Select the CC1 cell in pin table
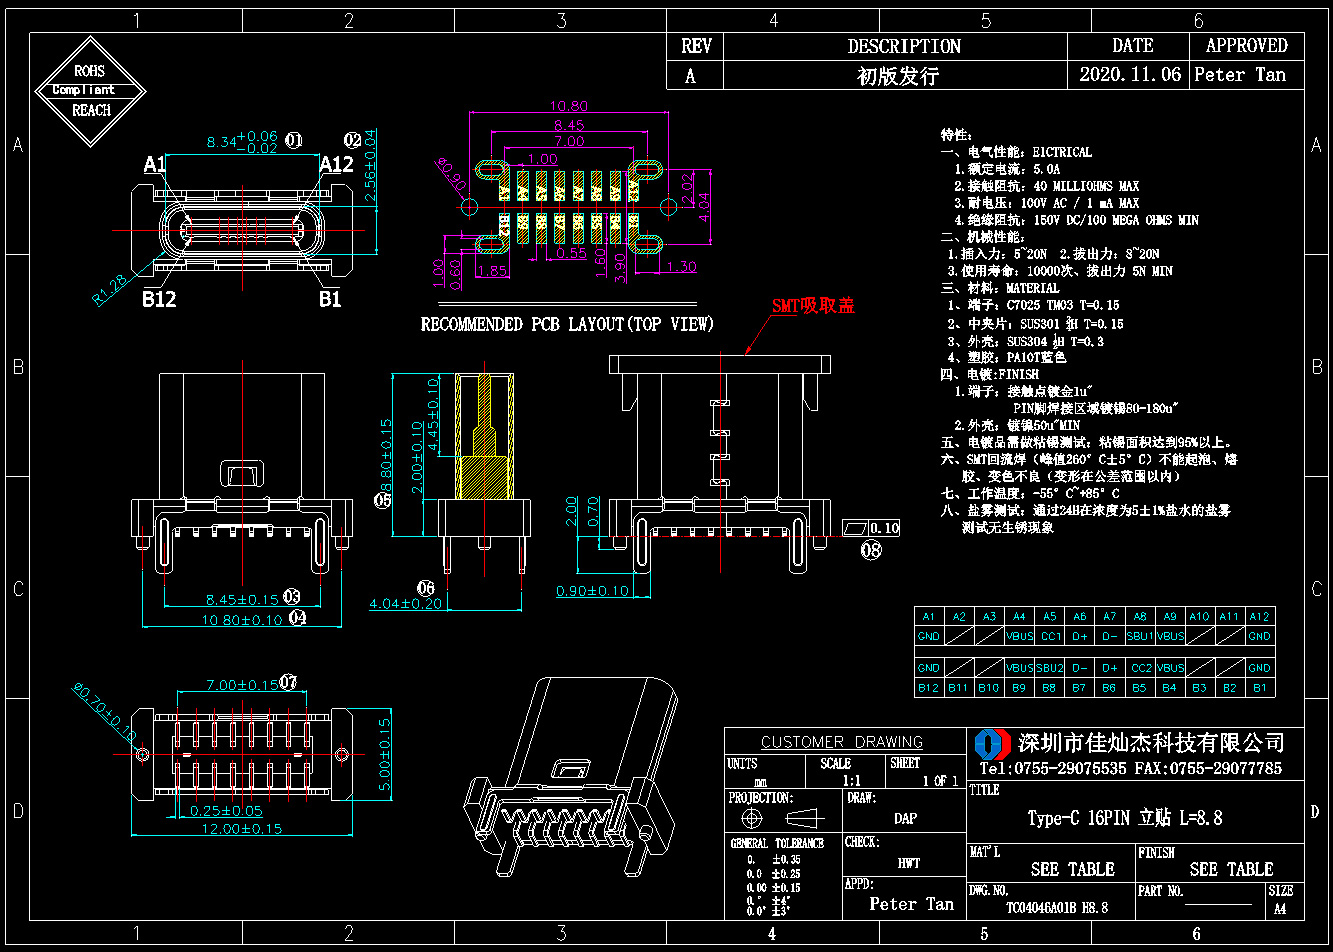 1049,636
